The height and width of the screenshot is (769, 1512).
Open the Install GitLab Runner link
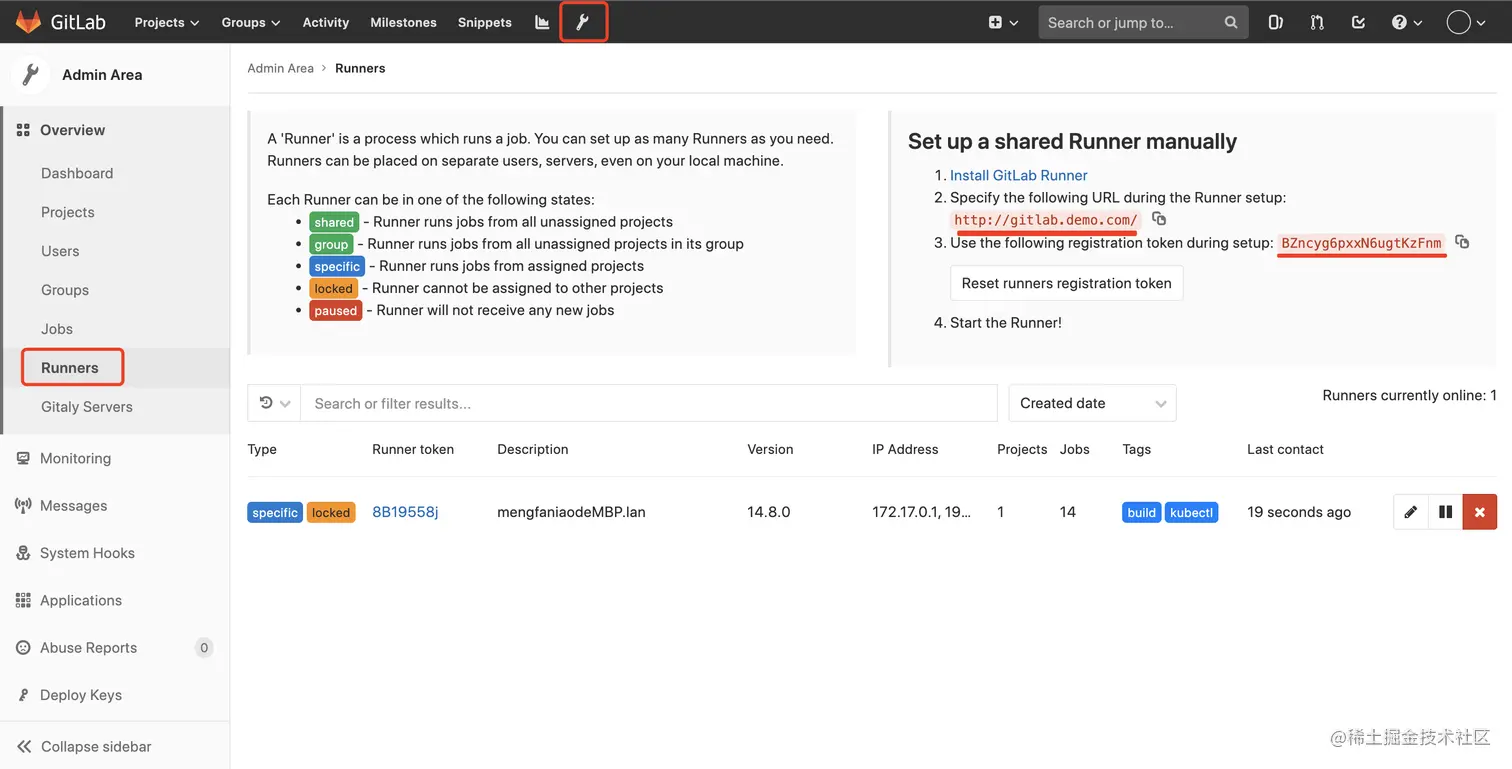tap(1019, 175)
